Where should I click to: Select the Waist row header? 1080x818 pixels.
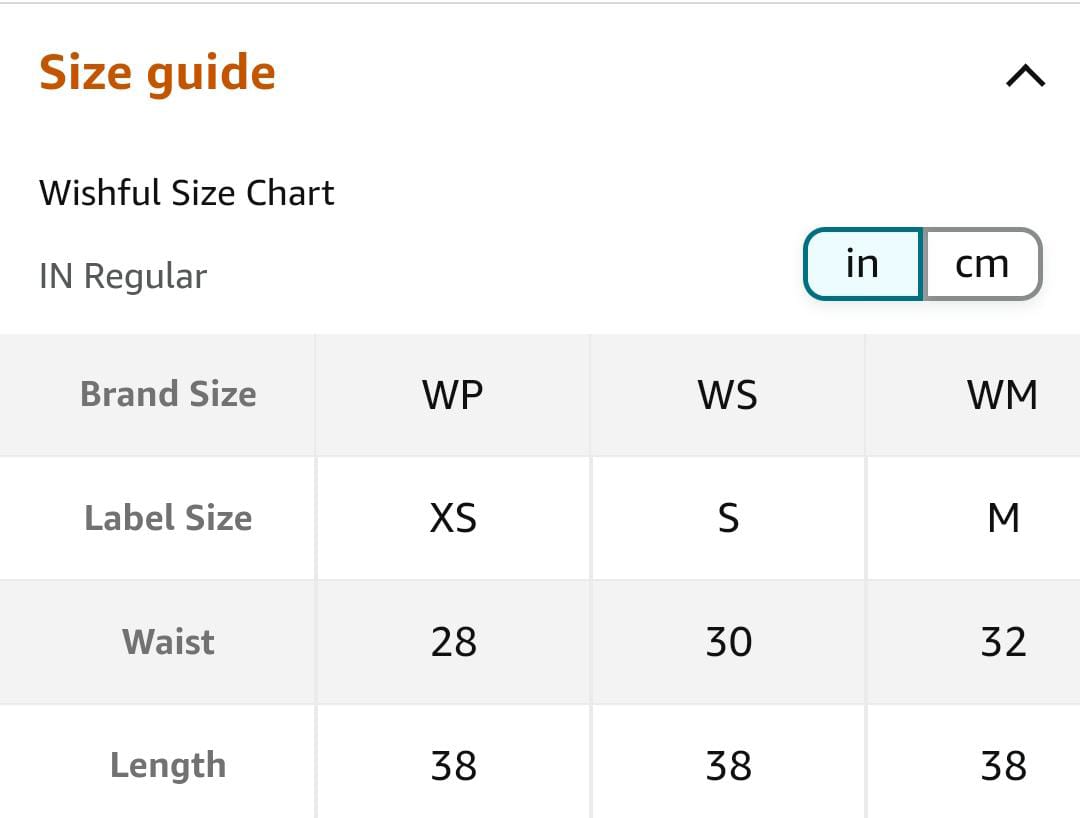168,641
